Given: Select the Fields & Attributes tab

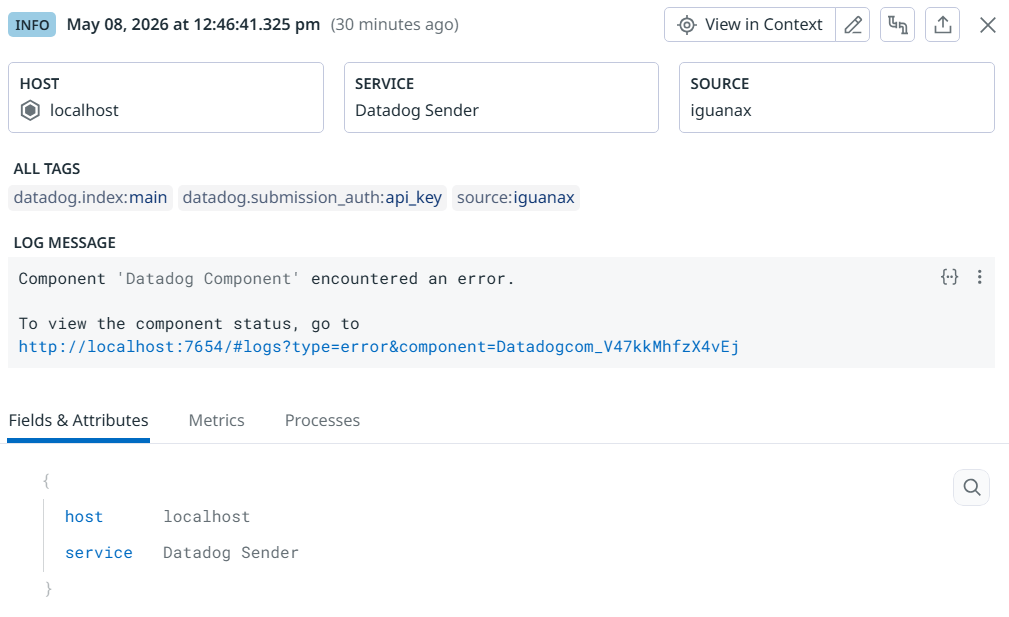Looking at the screenshot, I should [x=79, y=421].
